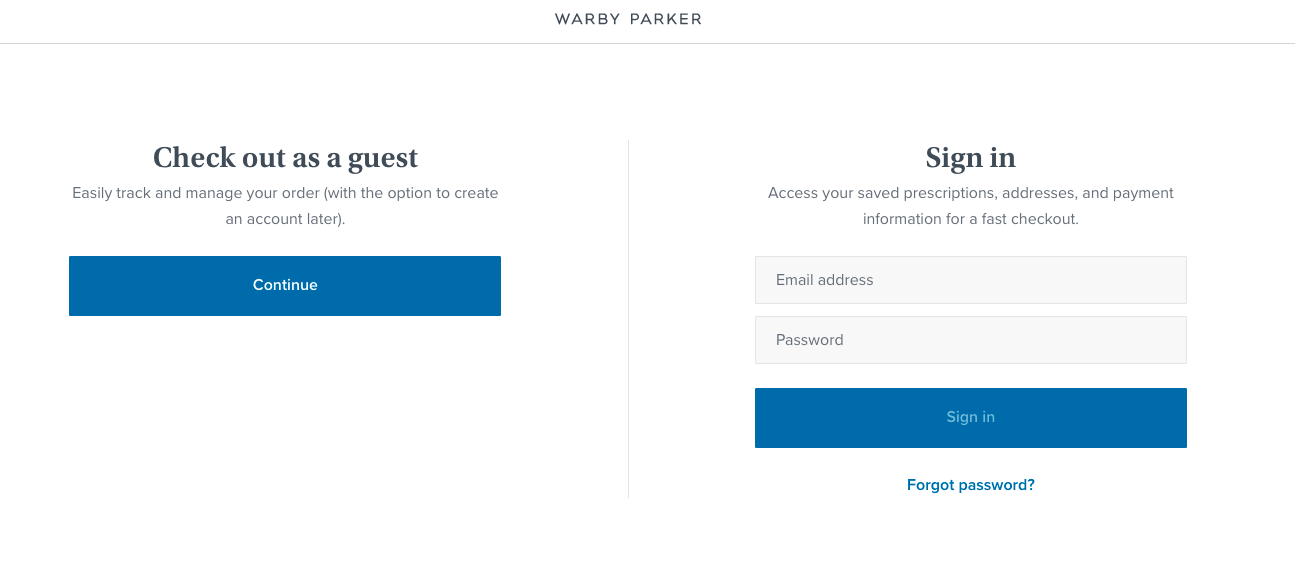Screen dimensions: 1295x572
Task: Click the word PARKER in the header
Action: pos(663,19)
